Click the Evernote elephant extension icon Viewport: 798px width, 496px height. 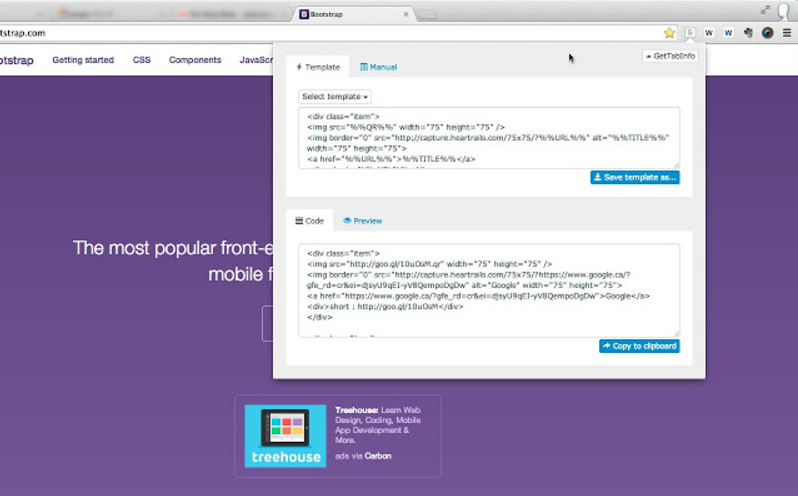[x=748, y=33]
